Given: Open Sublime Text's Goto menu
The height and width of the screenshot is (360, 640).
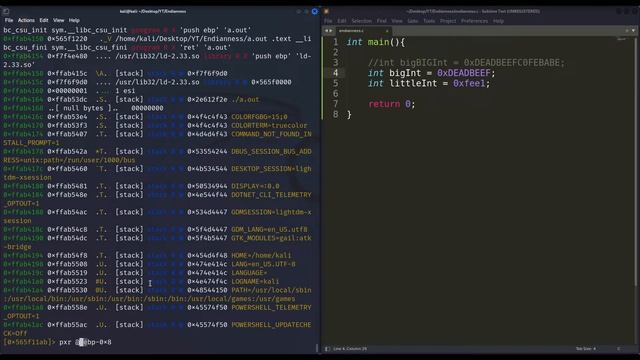Looking at the screenshot, I should [413, 21].
